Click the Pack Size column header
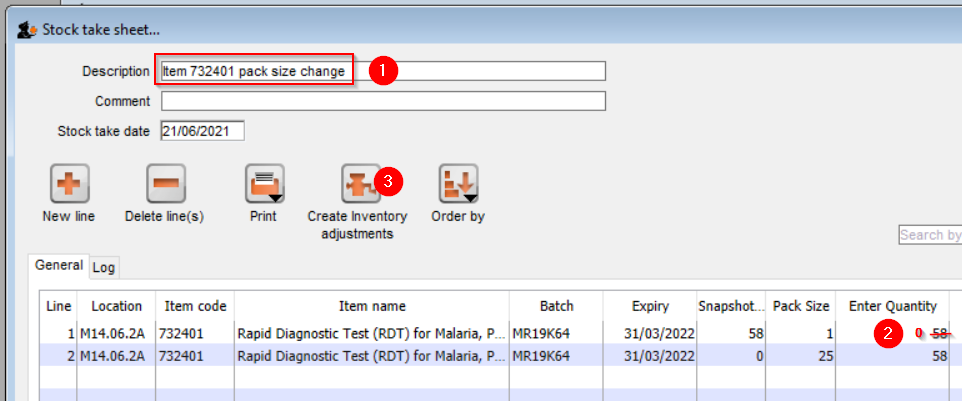This screenshot has width=962, height=401. coord(801,306)
